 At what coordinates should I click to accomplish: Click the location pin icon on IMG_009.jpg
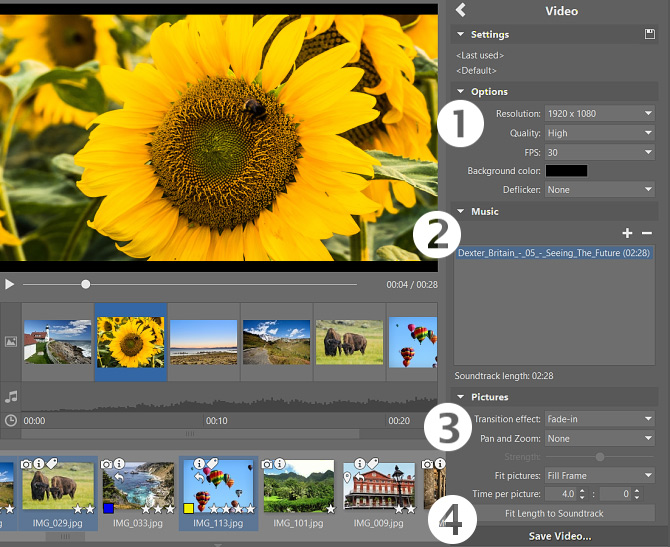347,477
